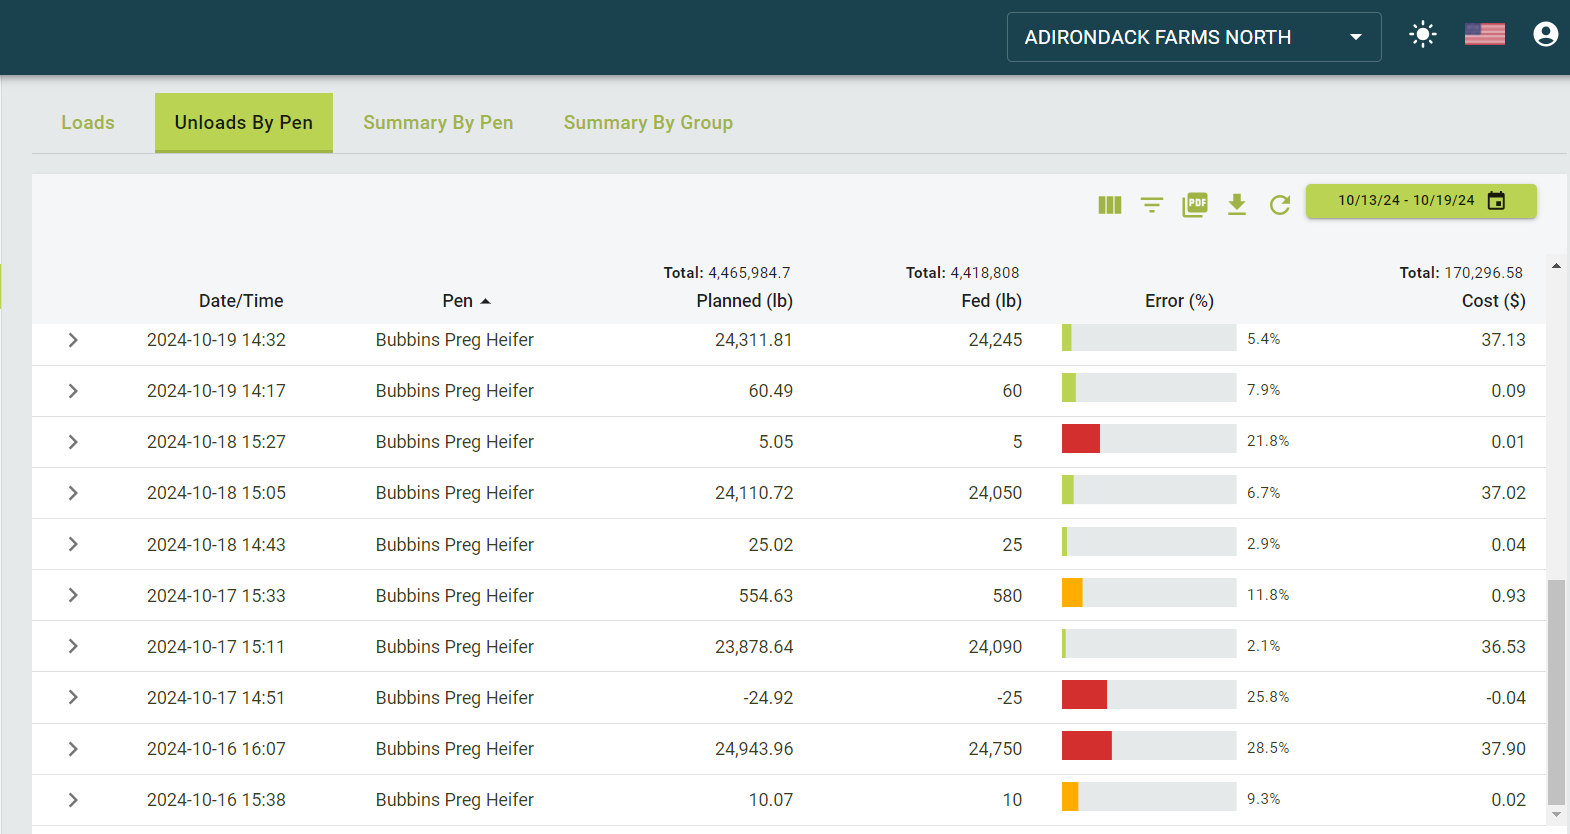The image size is (1570, 834).
Task: Click the vertical scrollbar thumb
Action: (1556, 691)
